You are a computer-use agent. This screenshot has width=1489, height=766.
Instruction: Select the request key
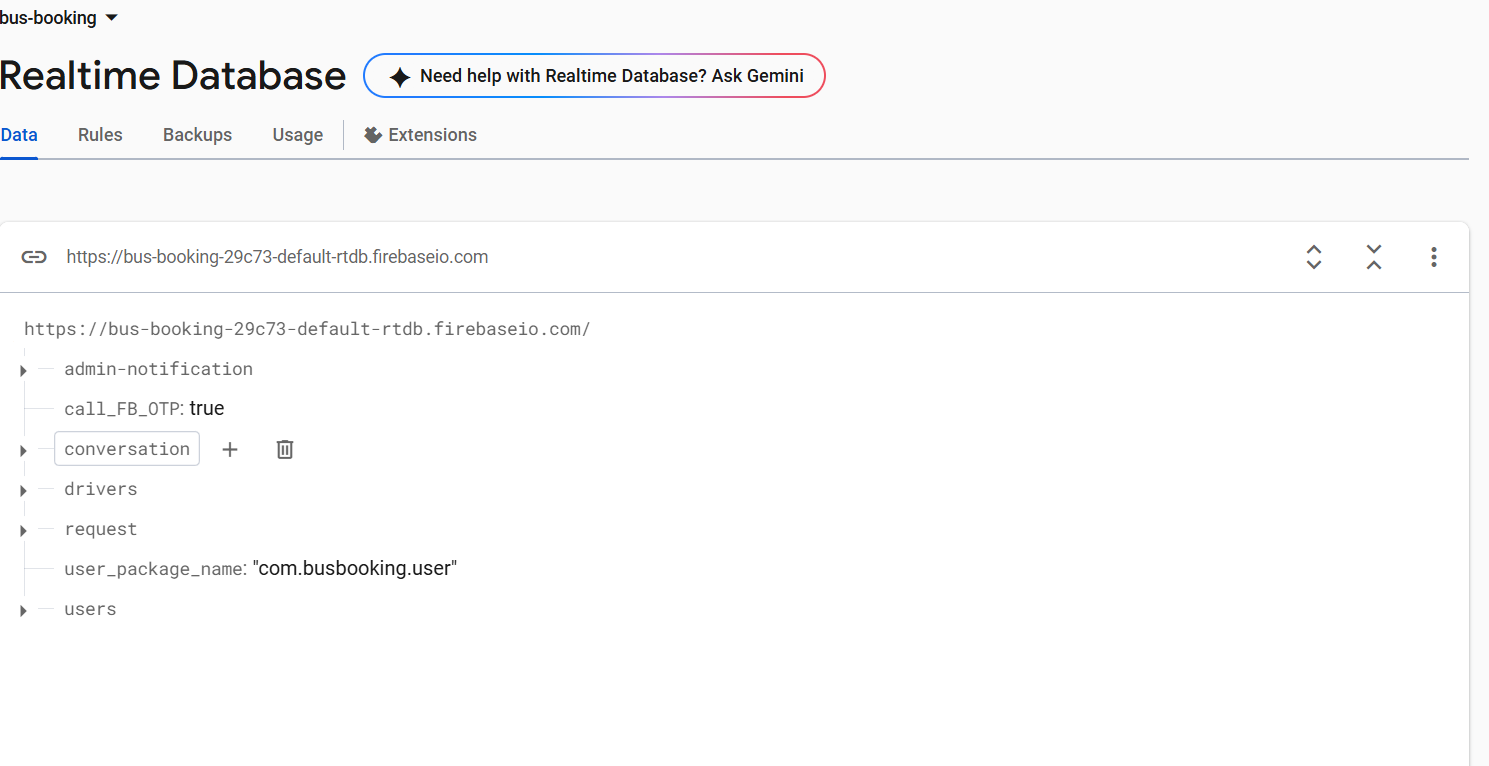[x=101, y=529]
